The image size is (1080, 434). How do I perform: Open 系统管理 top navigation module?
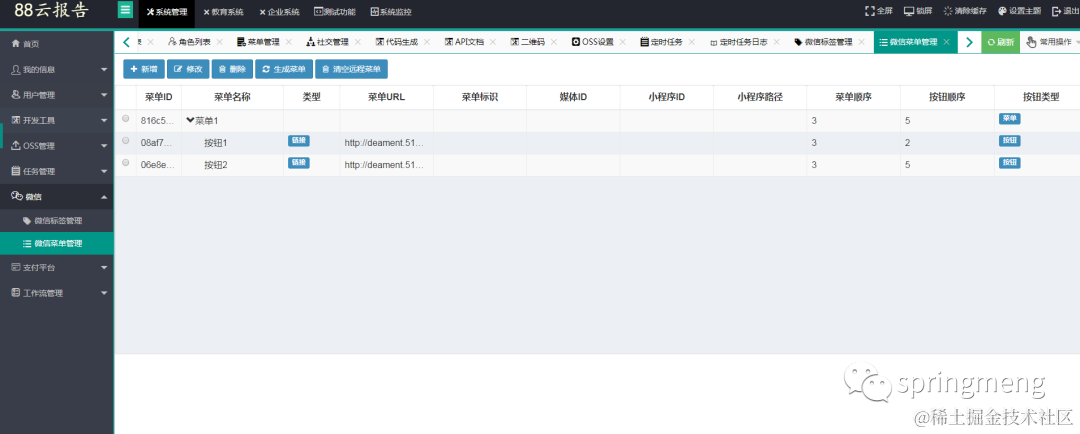(167, 12)
